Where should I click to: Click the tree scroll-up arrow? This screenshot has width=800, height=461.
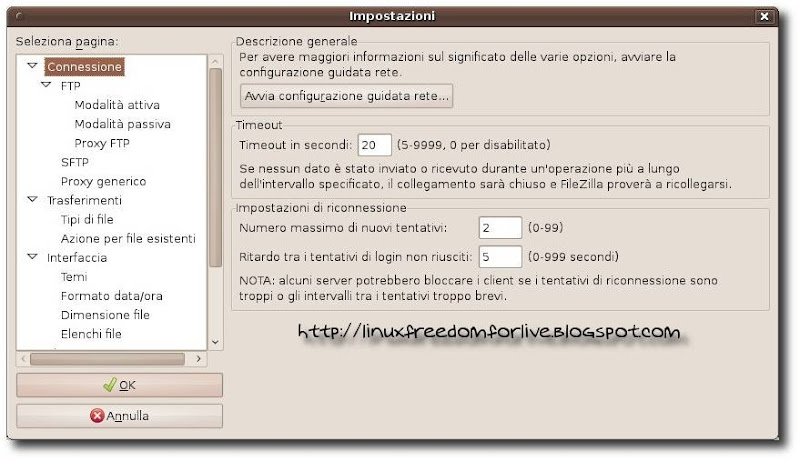point(215,61)
